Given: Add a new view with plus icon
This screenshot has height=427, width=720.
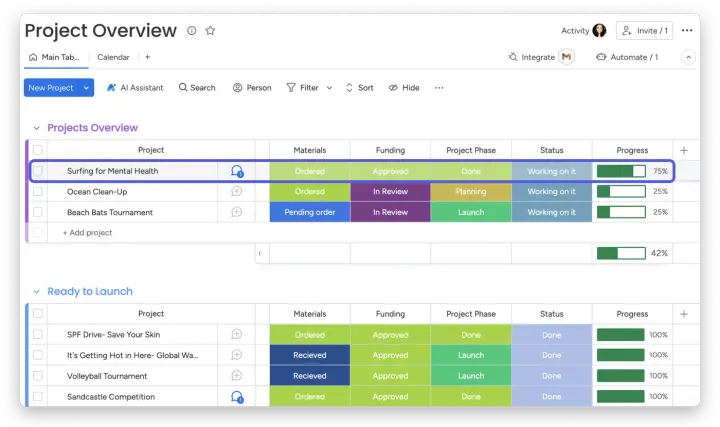Looking at the screenshot, I should click(147, 57).
